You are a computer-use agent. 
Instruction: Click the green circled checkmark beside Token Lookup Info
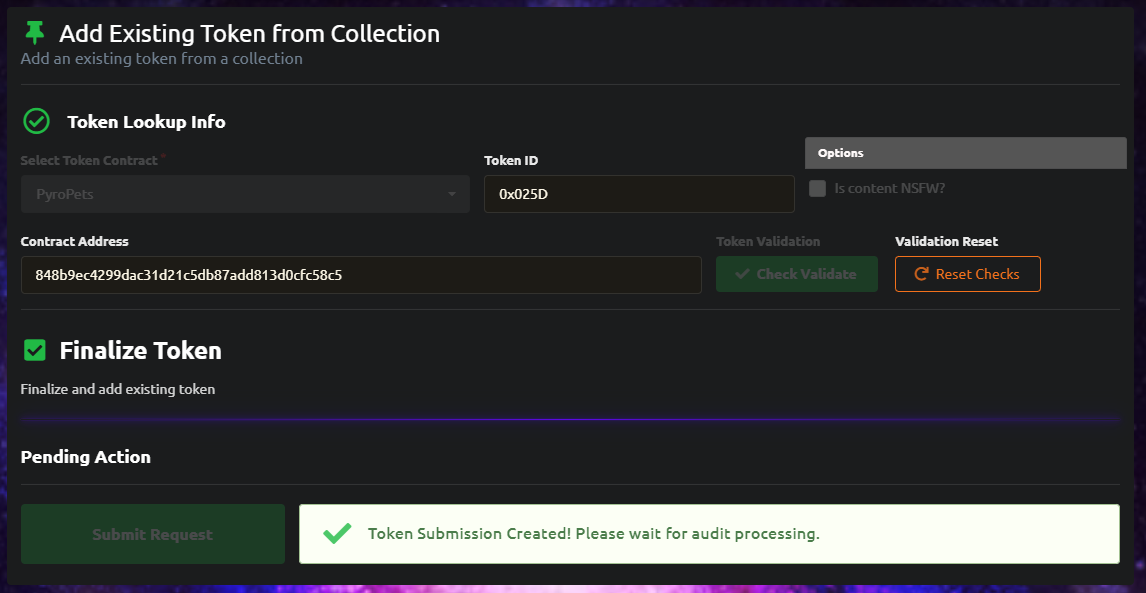coord(37,121)
